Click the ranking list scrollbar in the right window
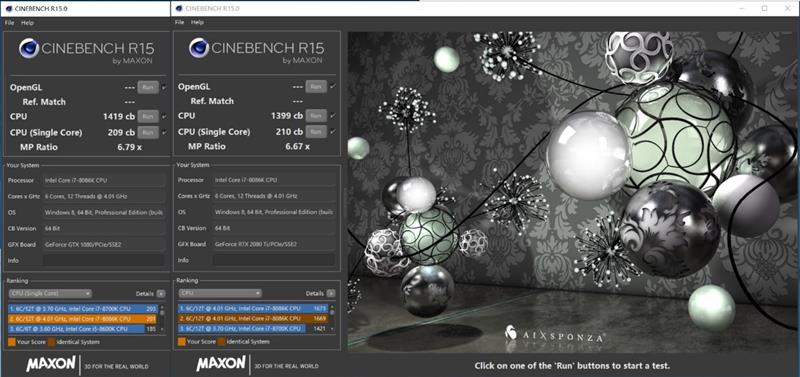 (333, 318)
